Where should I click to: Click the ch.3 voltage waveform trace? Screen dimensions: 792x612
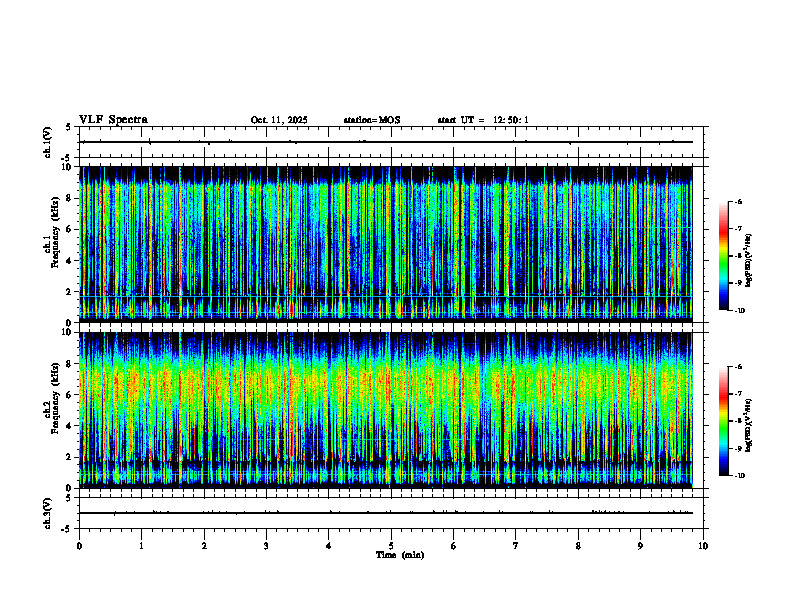pos(386,513)
